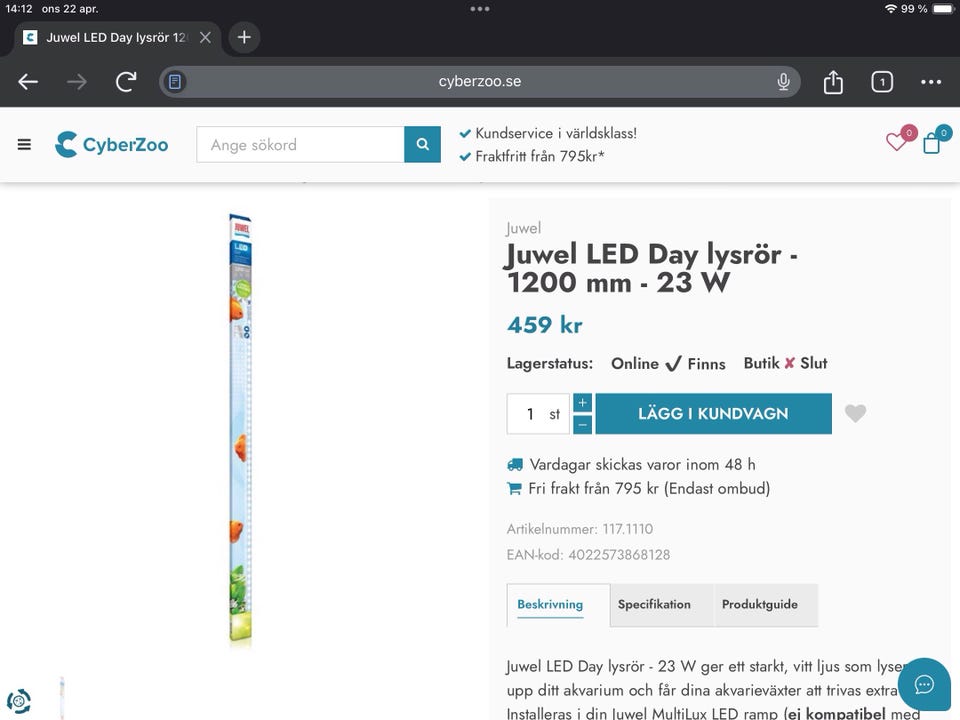960x720 pixels.
Task: Close the Juwel LED Day browser tab
Action: (x=205, y=38)
